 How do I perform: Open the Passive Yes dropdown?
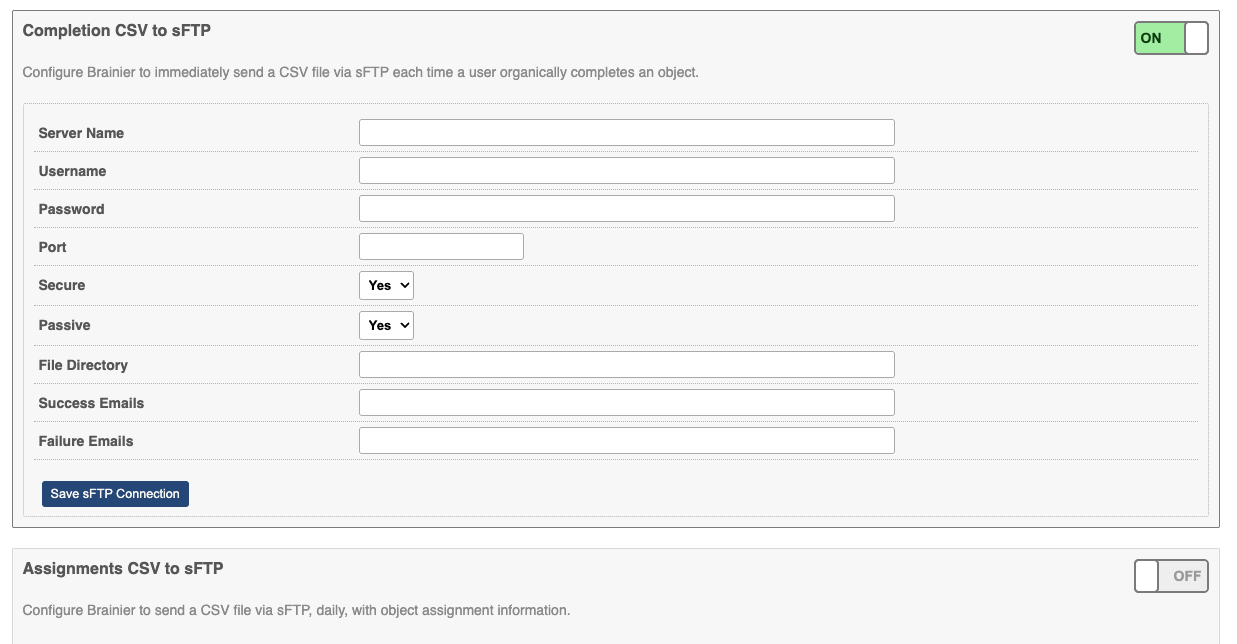(x=386, y=325)
